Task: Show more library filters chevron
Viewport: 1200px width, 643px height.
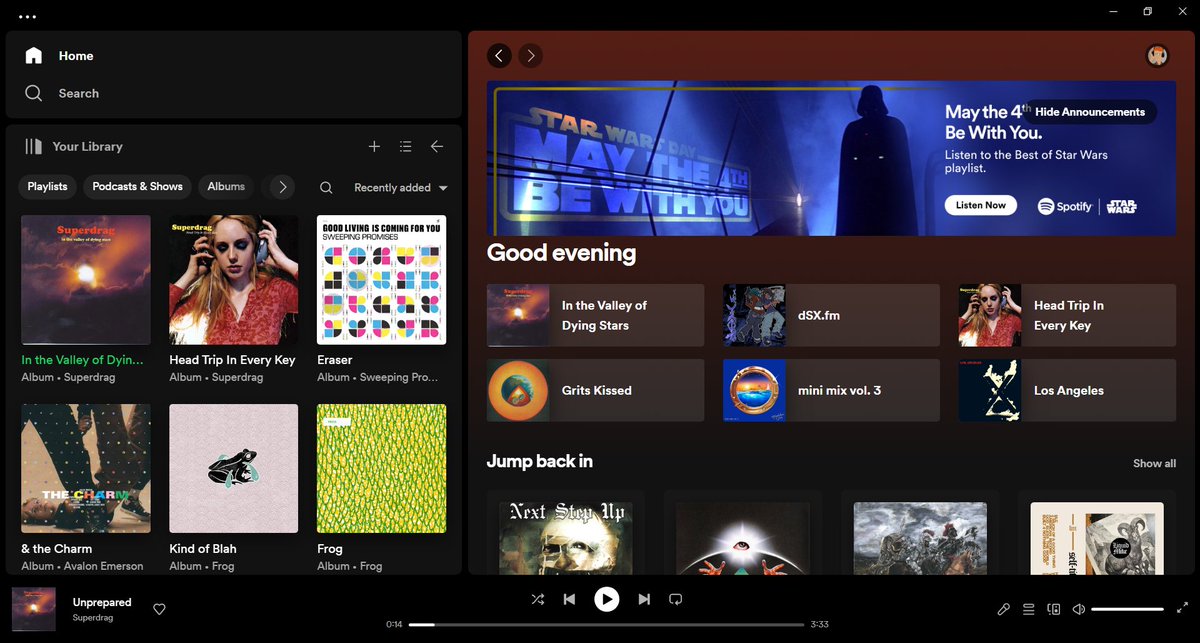Action: (283, 187)
